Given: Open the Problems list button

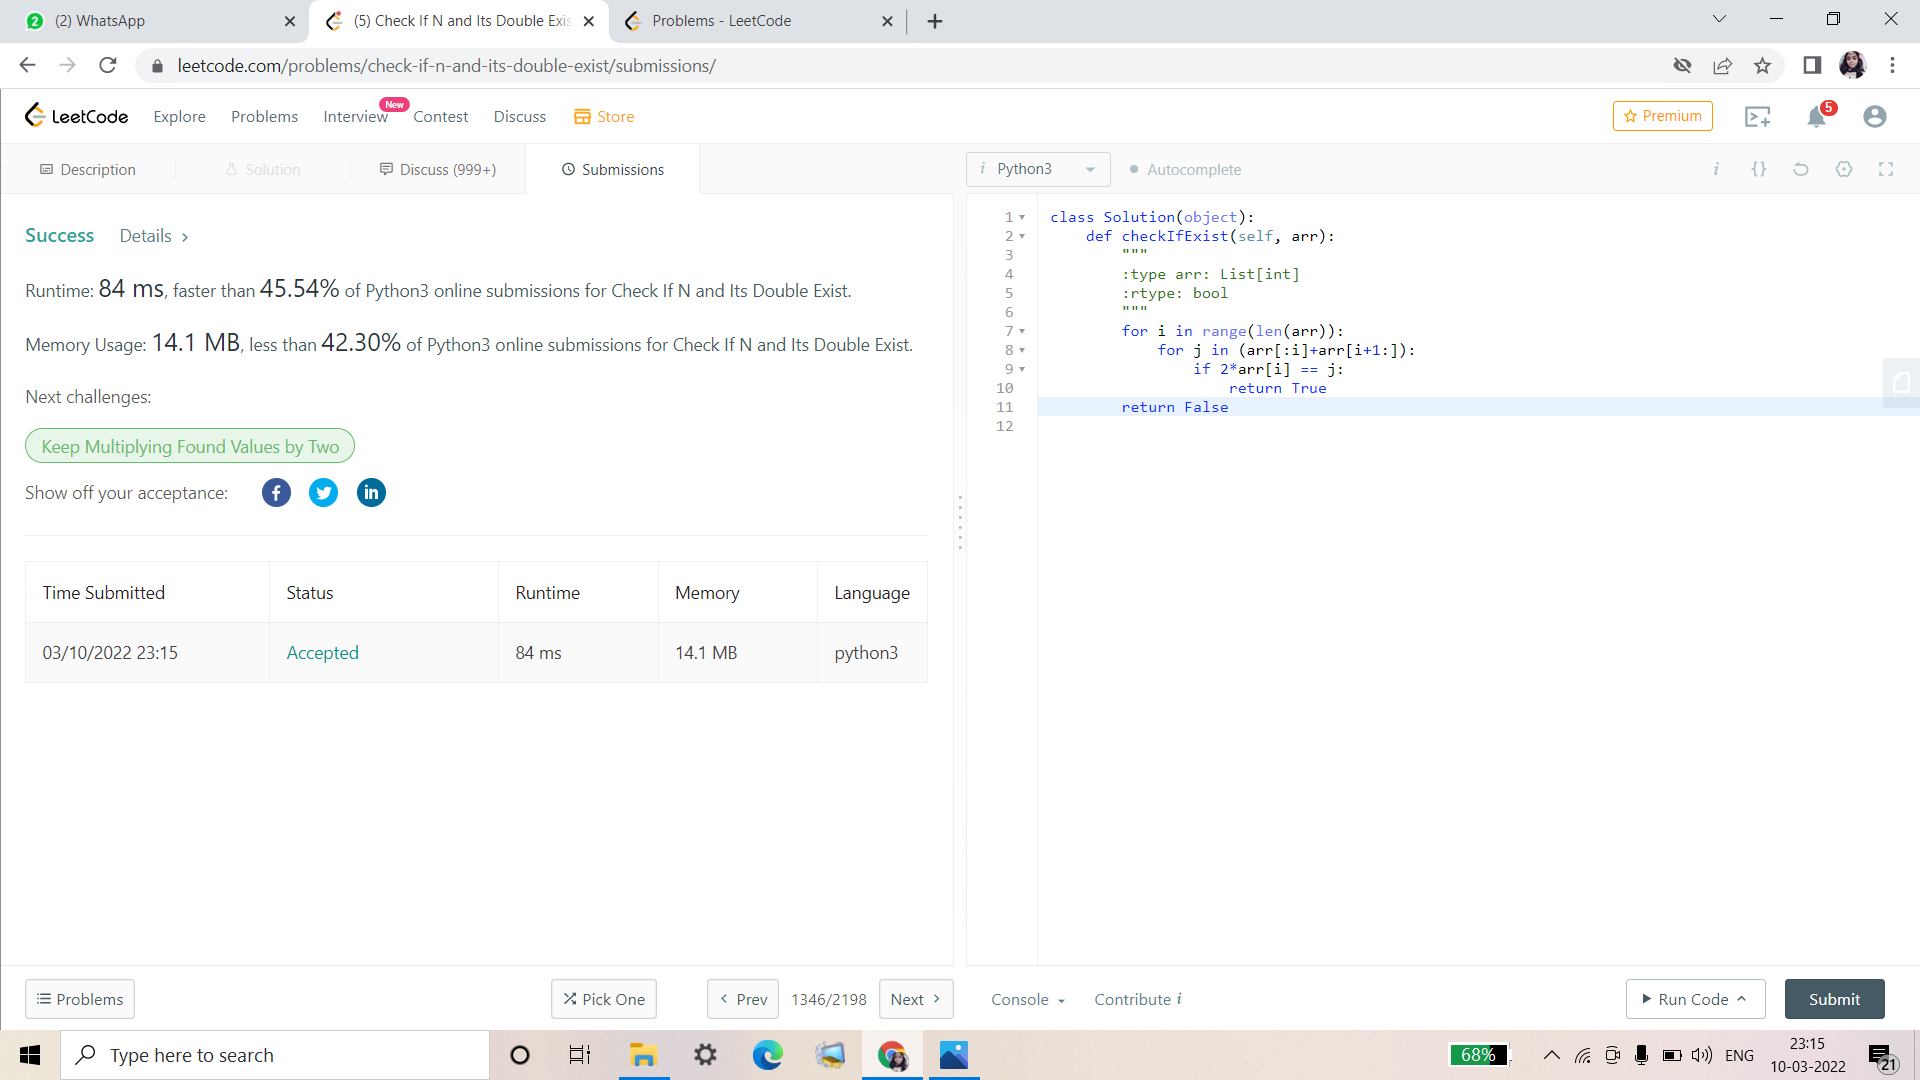Looking at the screenshot, I should (x=80, y=999).
